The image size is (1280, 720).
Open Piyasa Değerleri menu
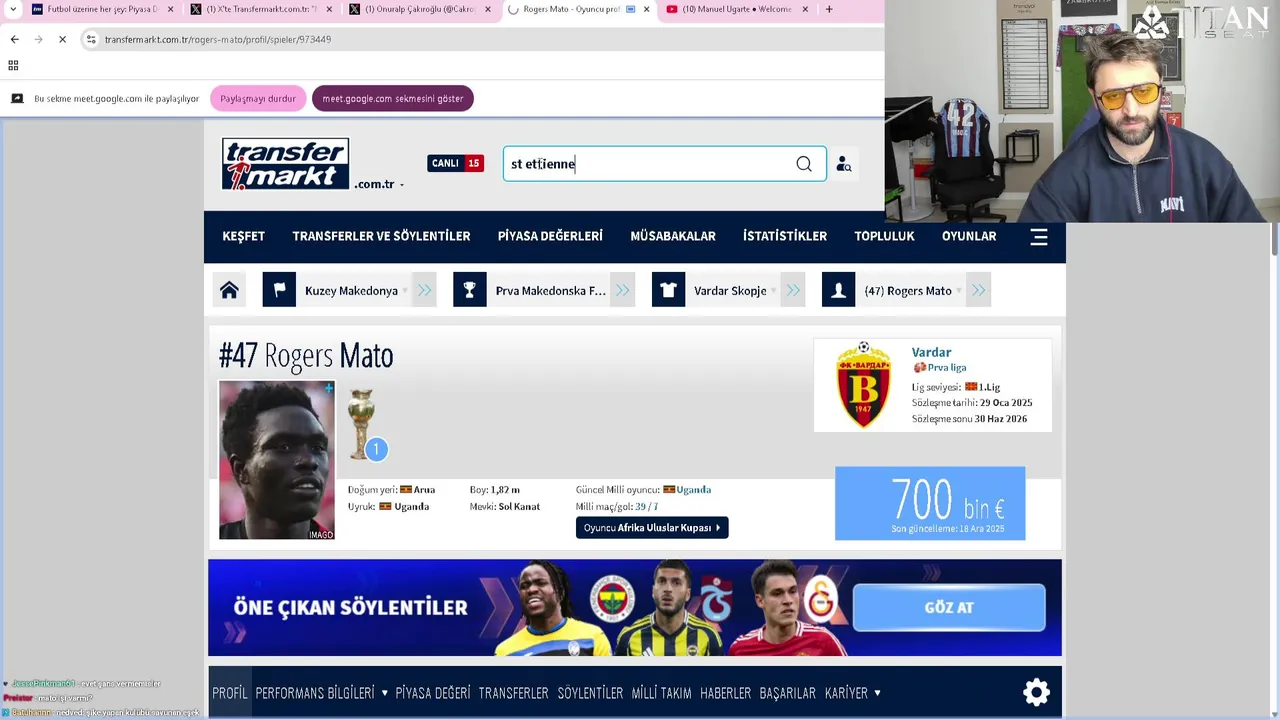(550, 236)
